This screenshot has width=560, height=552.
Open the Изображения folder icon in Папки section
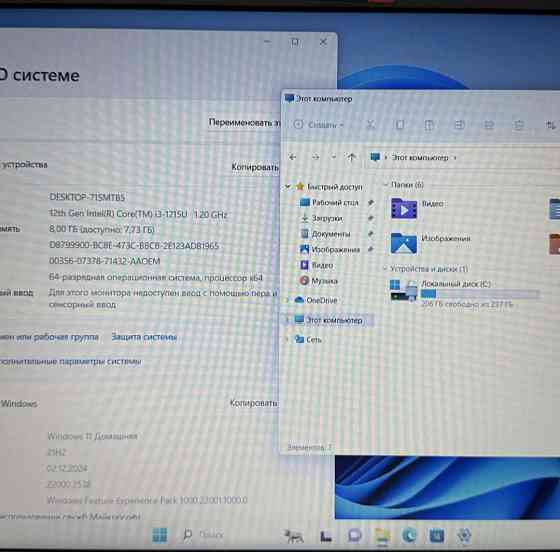tap(404, 243)
